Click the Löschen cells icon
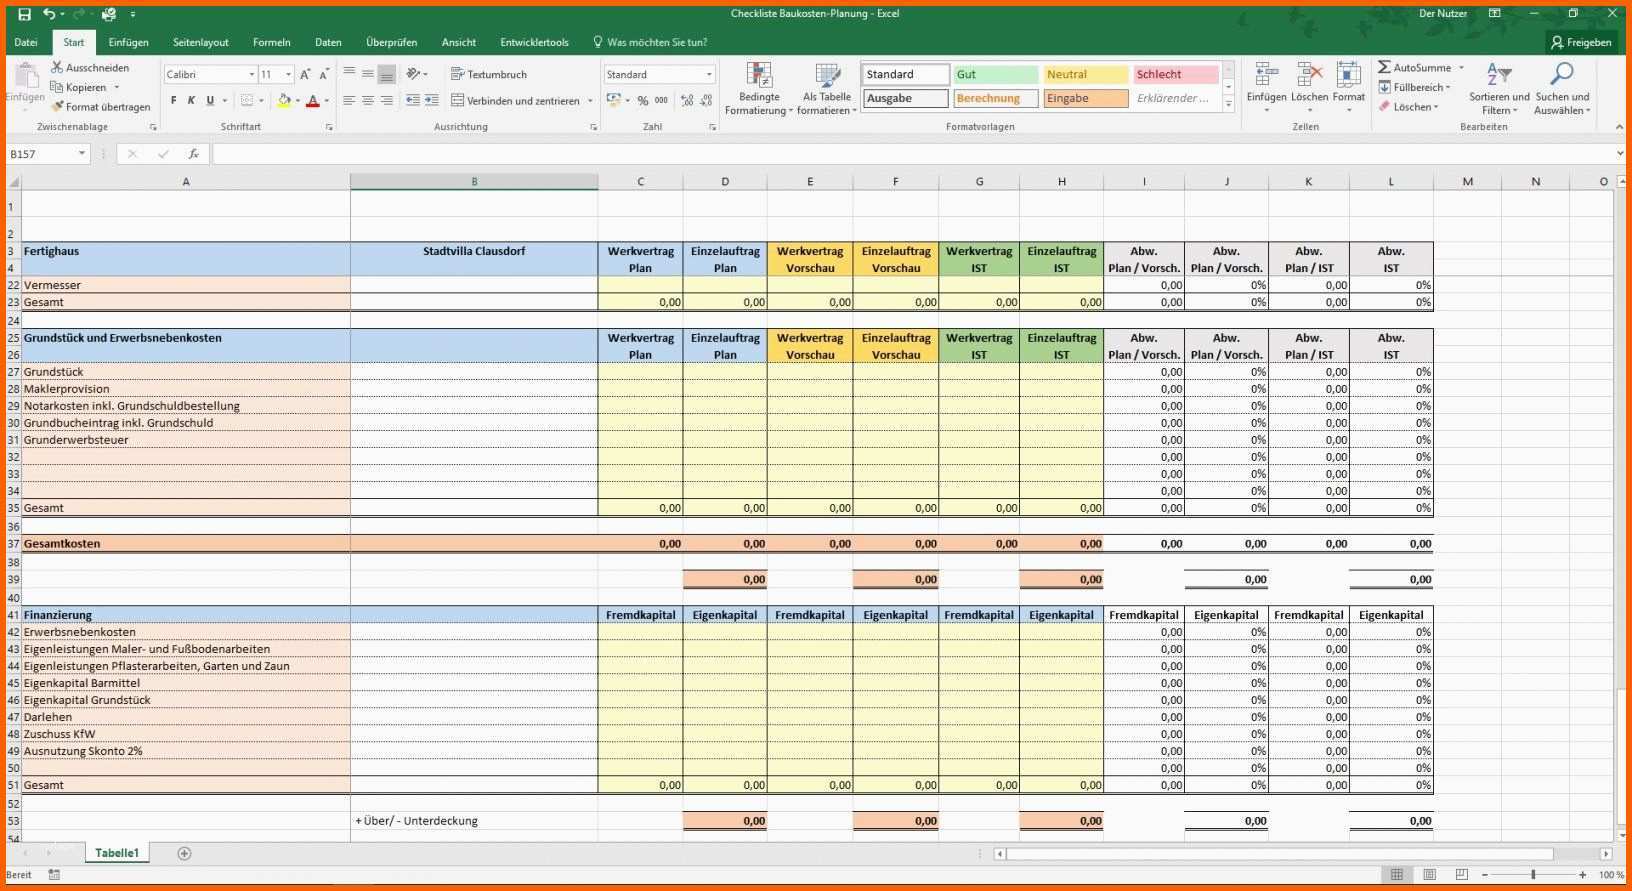Image resolution: width=1632 pixels, height=891 pixels. click(1309, 75)
